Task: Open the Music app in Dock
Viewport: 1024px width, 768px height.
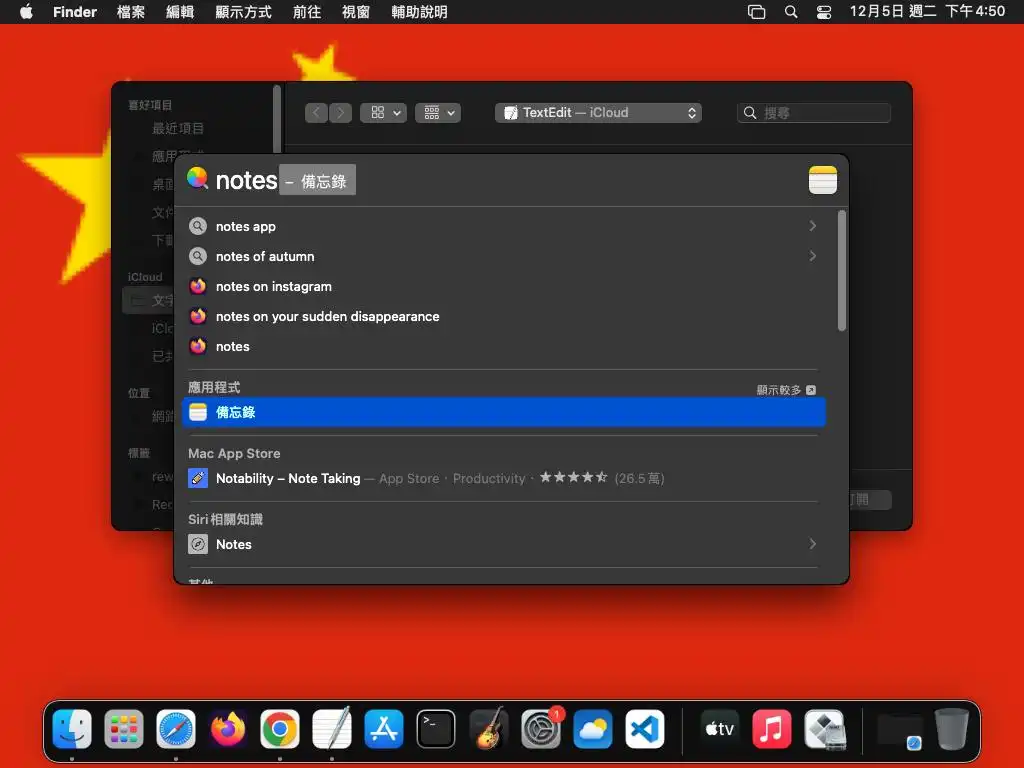Action: (x=772, y=729)
